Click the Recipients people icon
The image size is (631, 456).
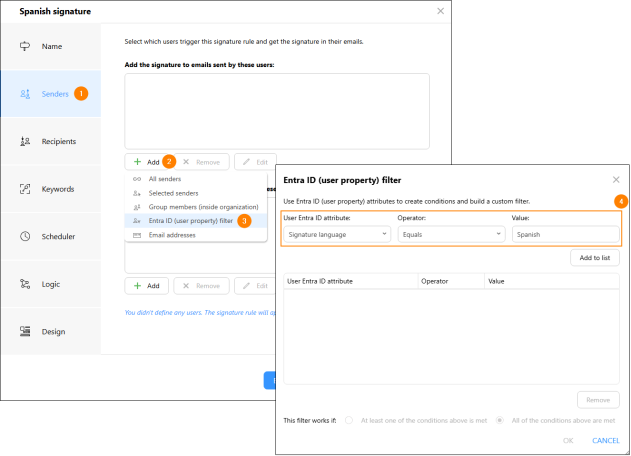pyautogui.click(x=25, y=141)
